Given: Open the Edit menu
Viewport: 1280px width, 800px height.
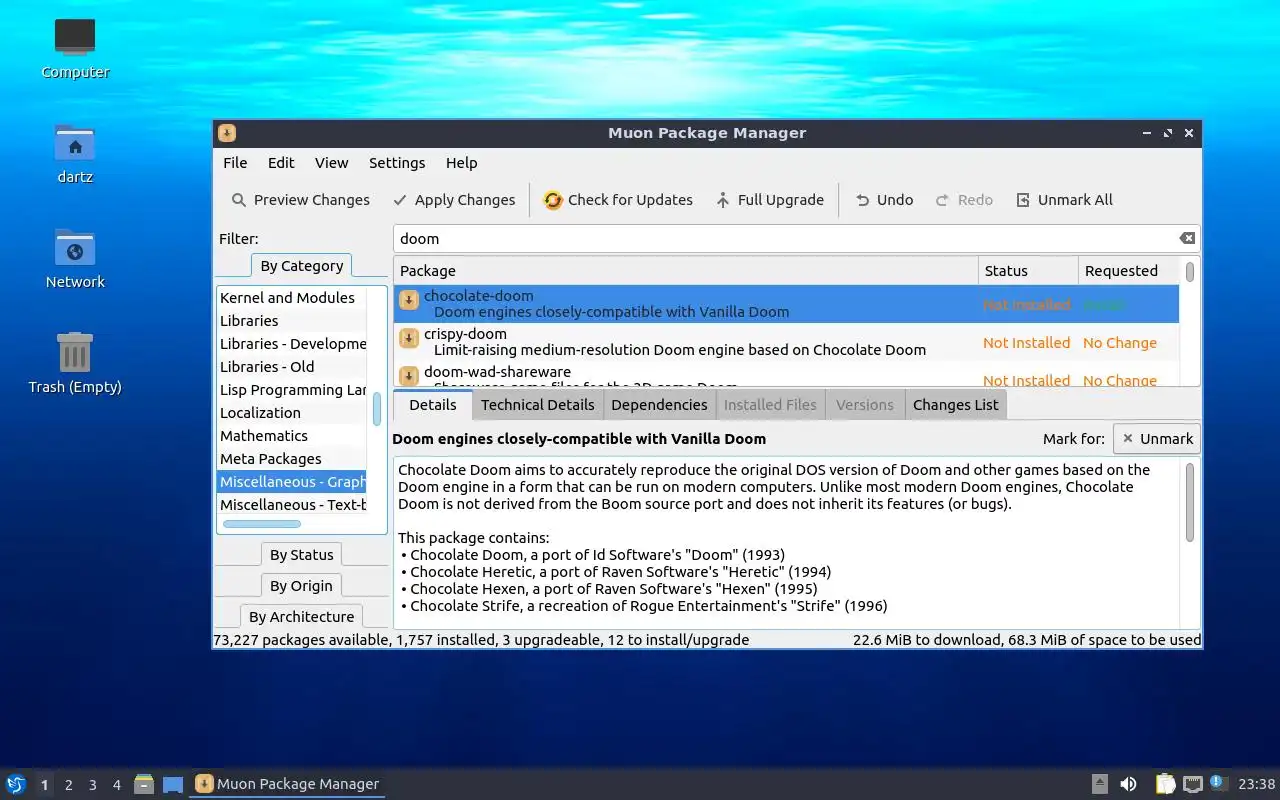Looking at the screenshot, I should click(x=281, y=163).
